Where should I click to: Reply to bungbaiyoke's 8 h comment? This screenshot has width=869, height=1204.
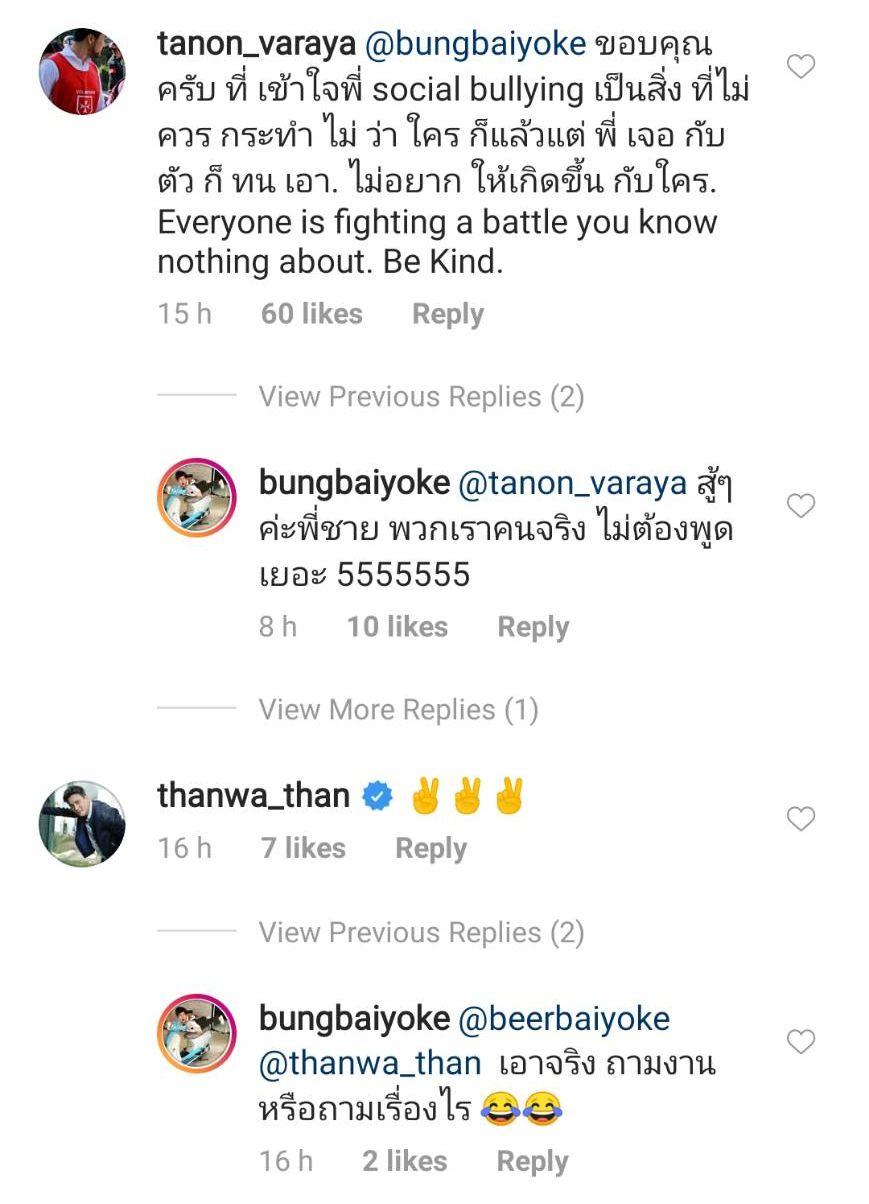533,627
